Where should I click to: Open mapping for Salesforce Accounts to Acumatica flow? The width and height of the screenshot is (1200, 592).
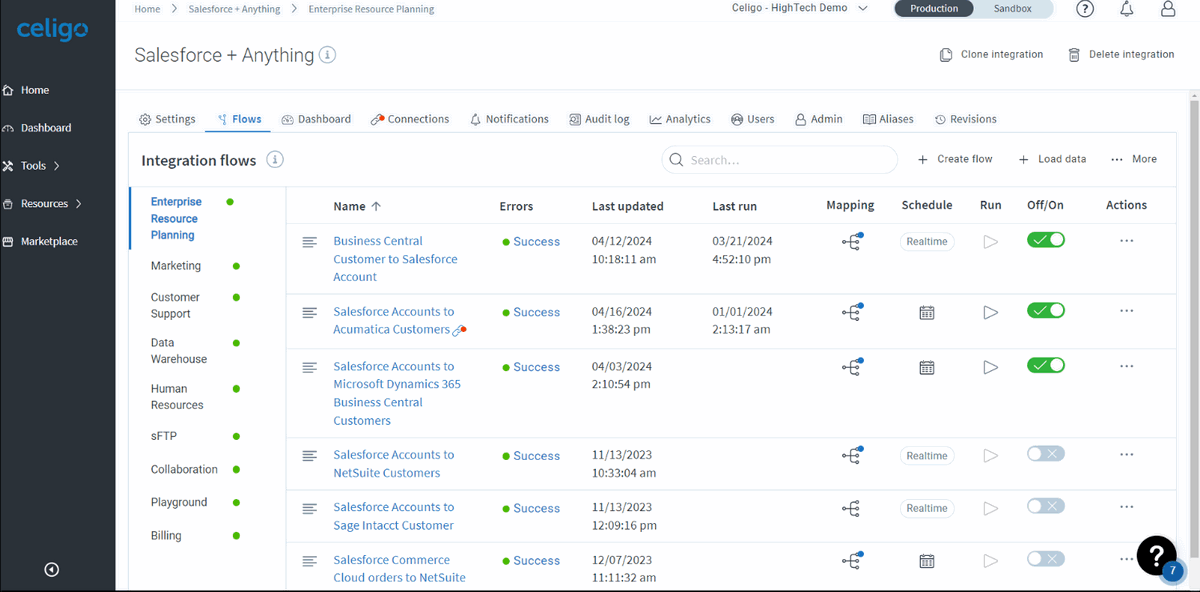tap(852, 312)
